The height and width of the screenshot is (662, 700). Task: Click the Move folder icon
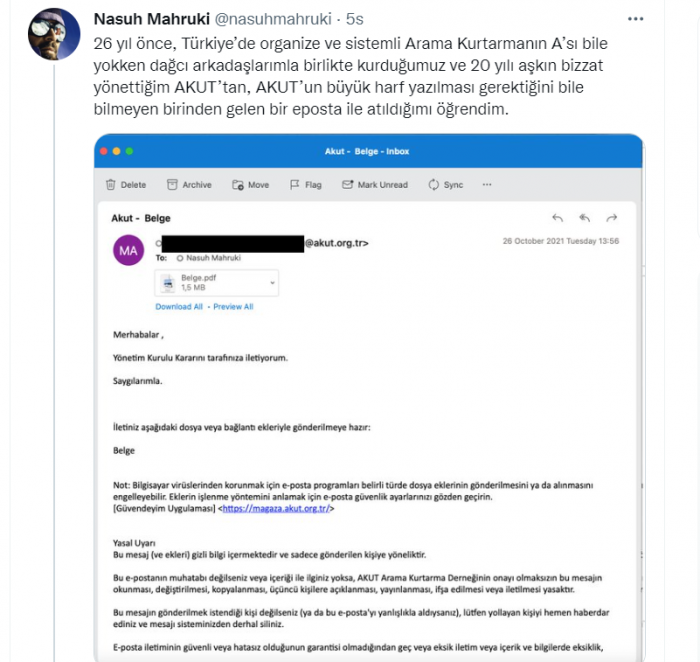(x=238, y=185)
